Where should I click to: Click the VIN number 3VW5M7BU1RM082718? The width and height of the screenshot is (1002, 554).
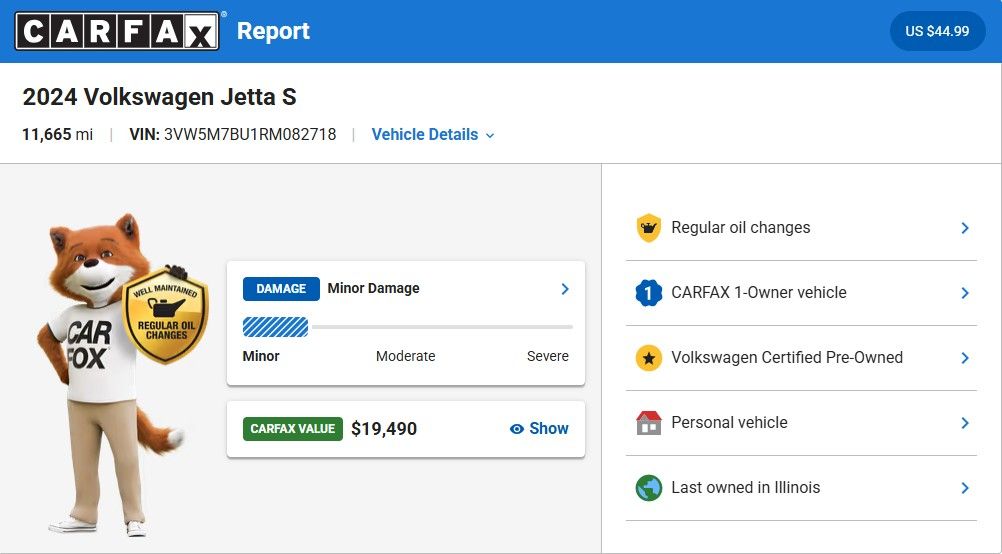click(250, 135)
